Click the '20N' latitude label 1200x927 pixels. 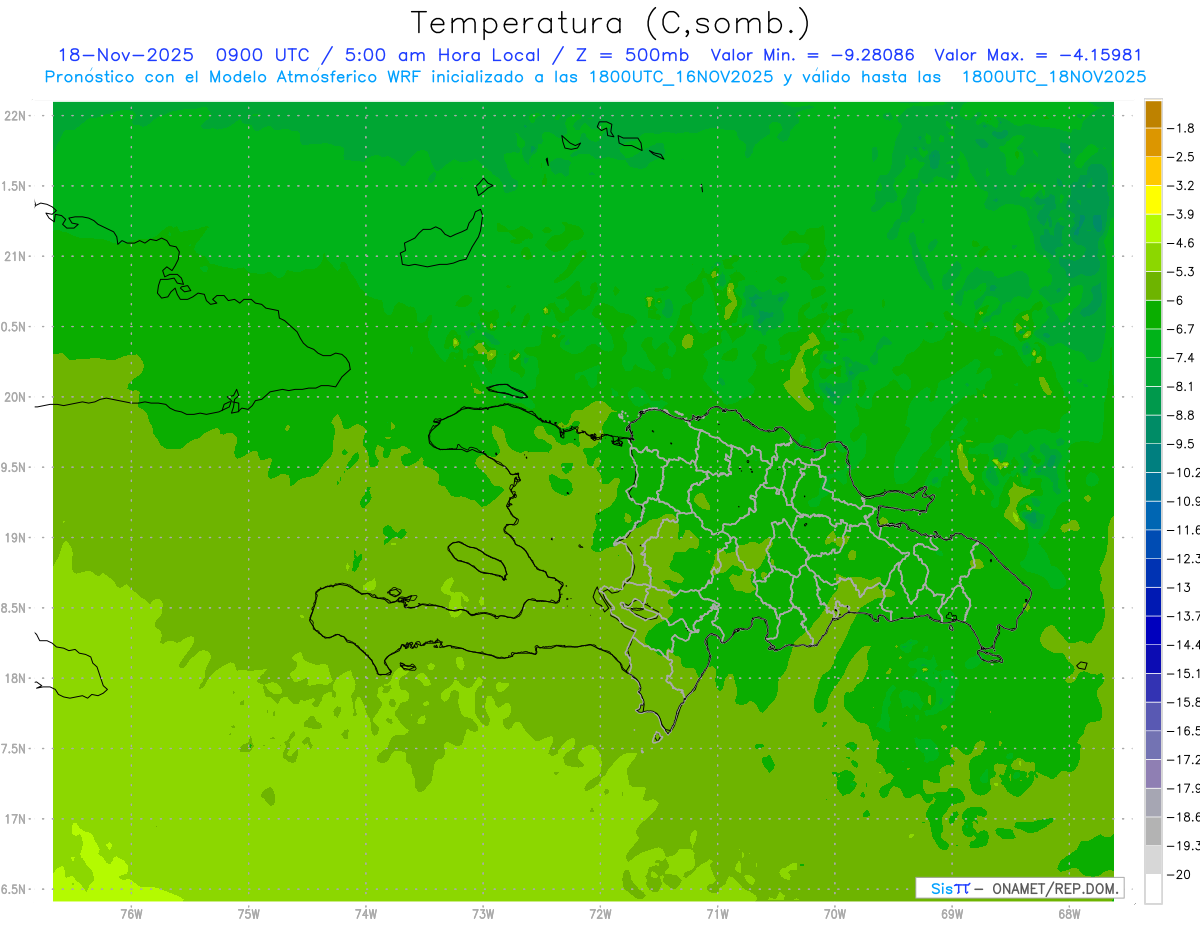[16, 397]
